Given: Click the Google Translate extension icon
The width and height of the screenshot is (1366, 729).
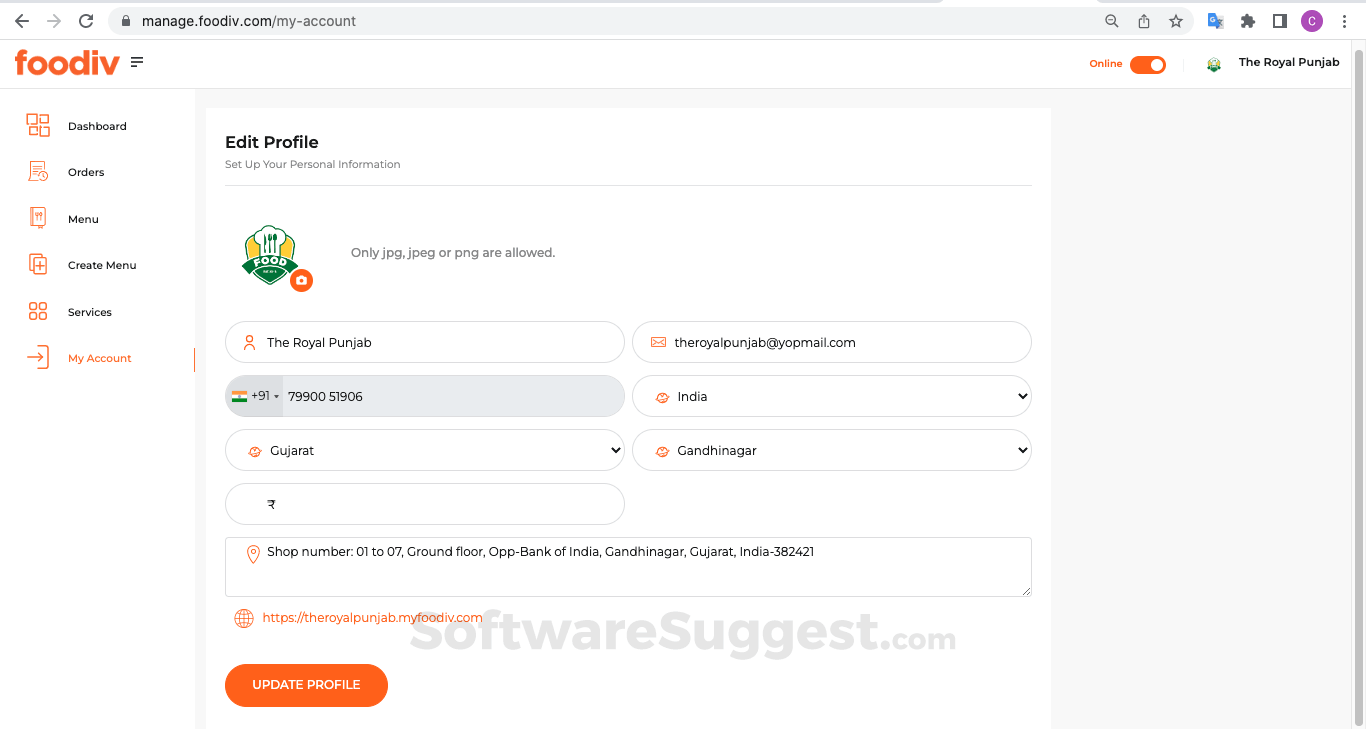Looking at the screenshot, I should tap(1215, 21).
